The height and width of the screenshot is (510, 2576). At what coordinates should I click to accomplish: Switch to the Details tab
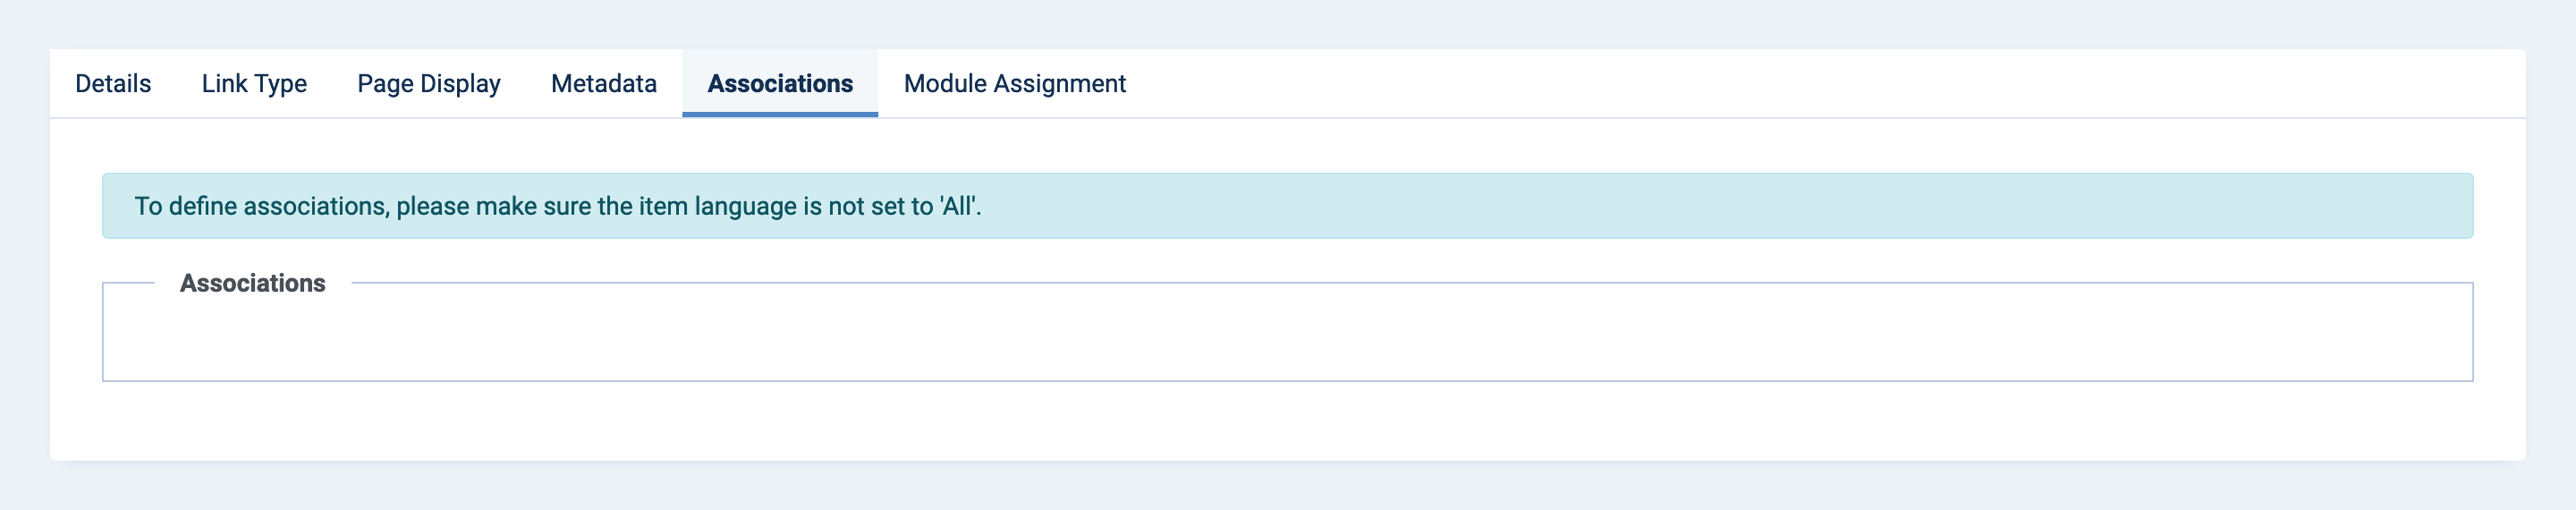(x=113, y=84)
